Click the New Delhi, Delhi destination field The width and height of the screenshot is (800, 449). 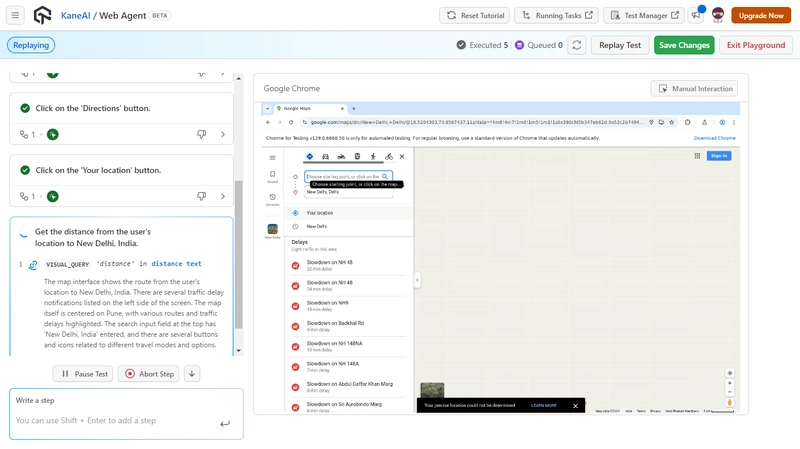point(348,192)
